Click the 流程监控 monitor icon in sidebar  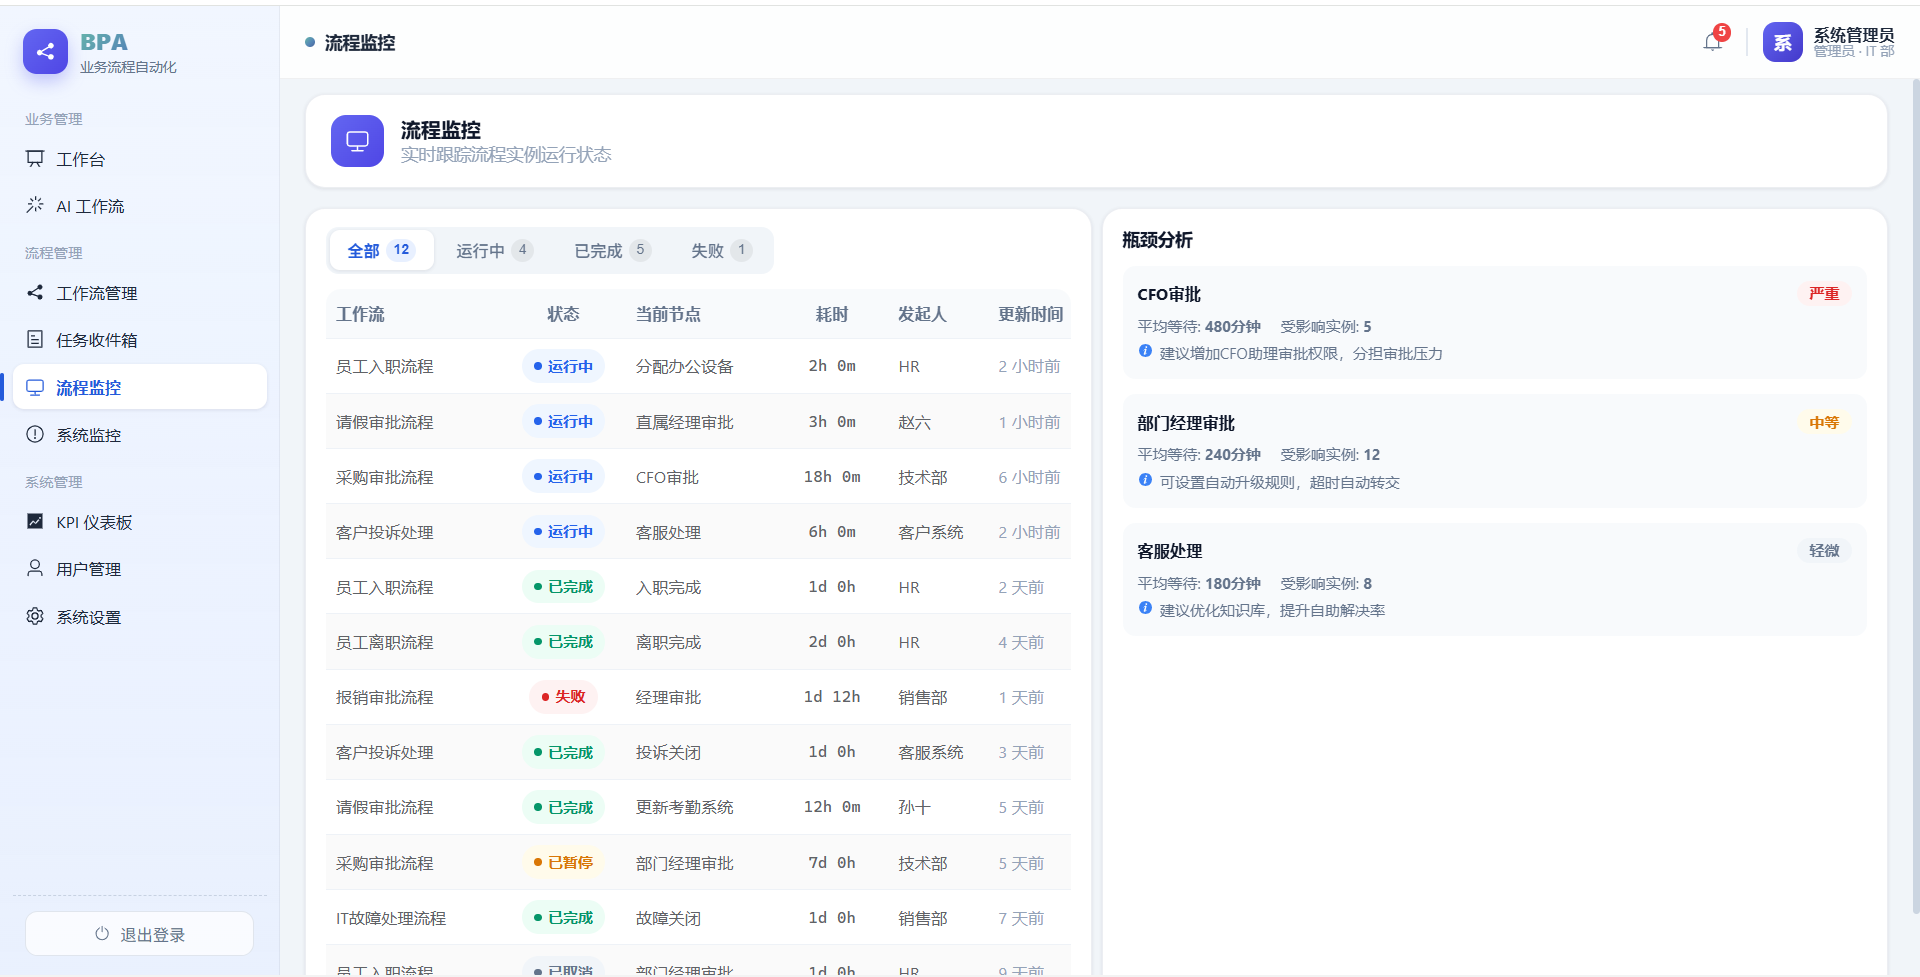[35, 387]
